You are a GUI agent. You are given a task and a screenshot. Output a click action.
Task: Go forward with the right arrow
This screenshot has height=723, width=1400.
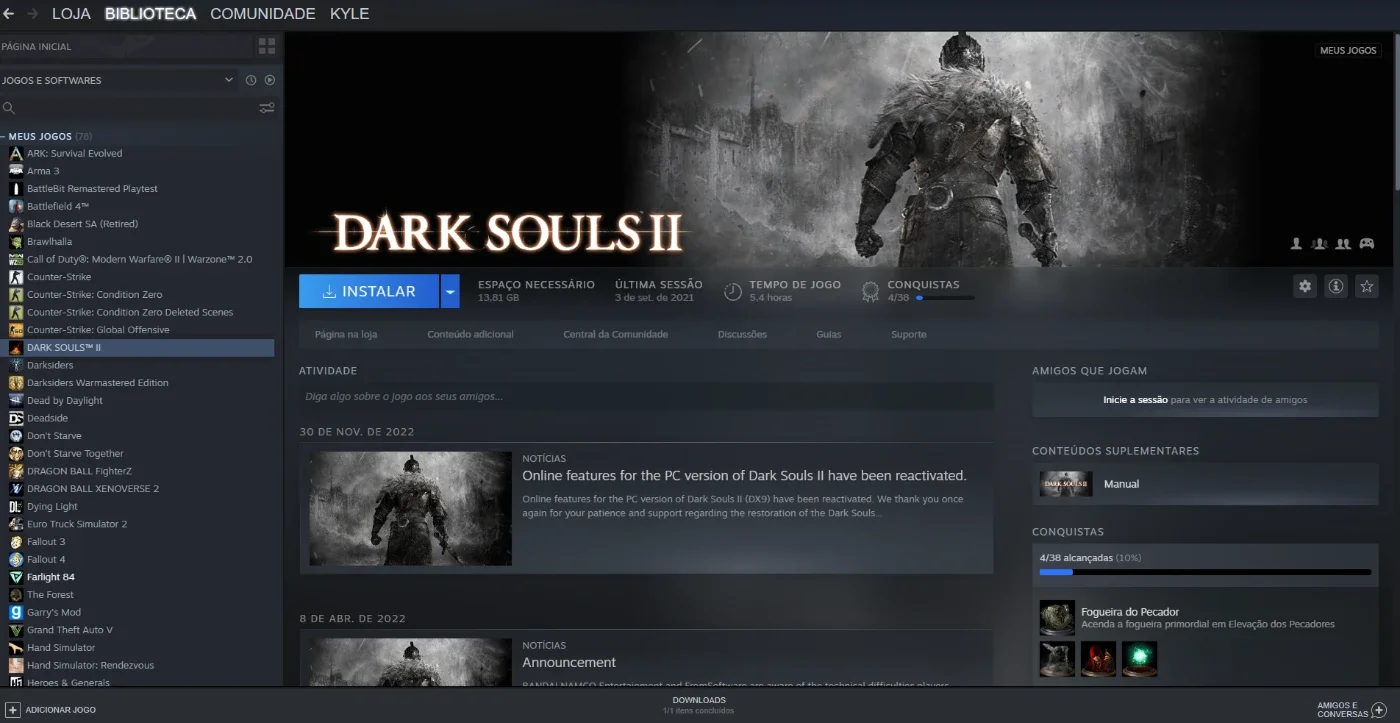(32, 14)
